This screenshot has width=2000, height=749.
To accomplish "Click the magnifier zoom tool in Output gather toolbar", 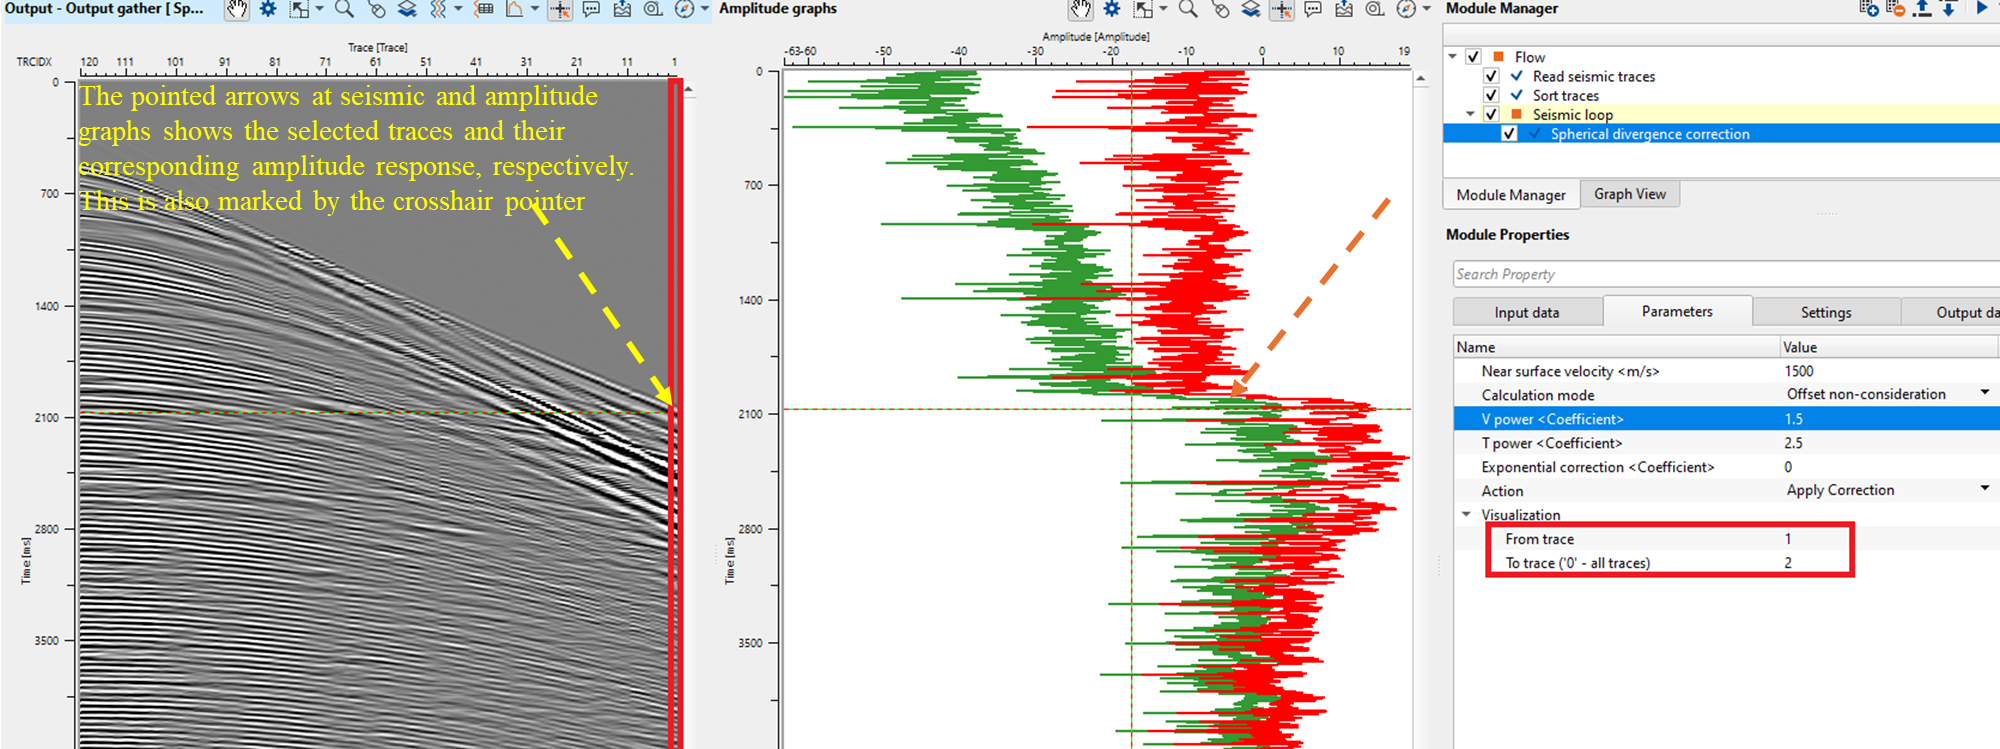I will 344,10.
